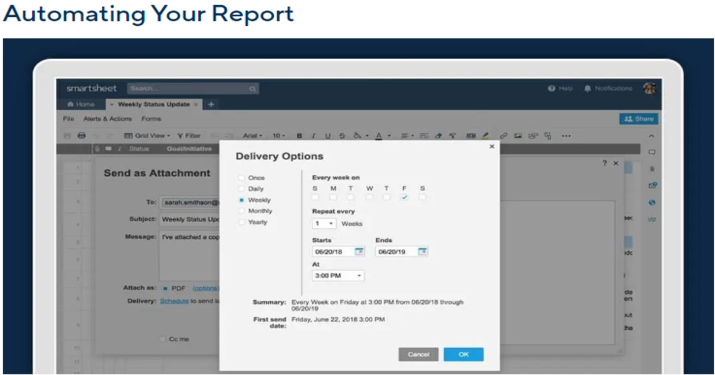
Task: Click the strikethrough icon
Action: [x=342, y=135]
